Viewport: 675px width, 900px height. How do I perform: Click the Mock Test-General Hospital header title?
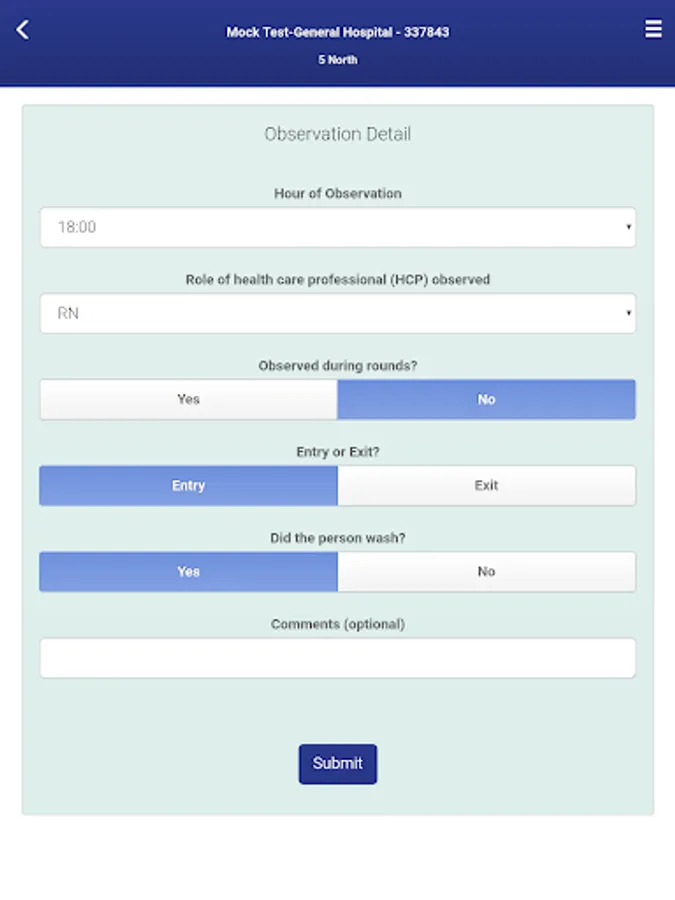click(337, 32)
